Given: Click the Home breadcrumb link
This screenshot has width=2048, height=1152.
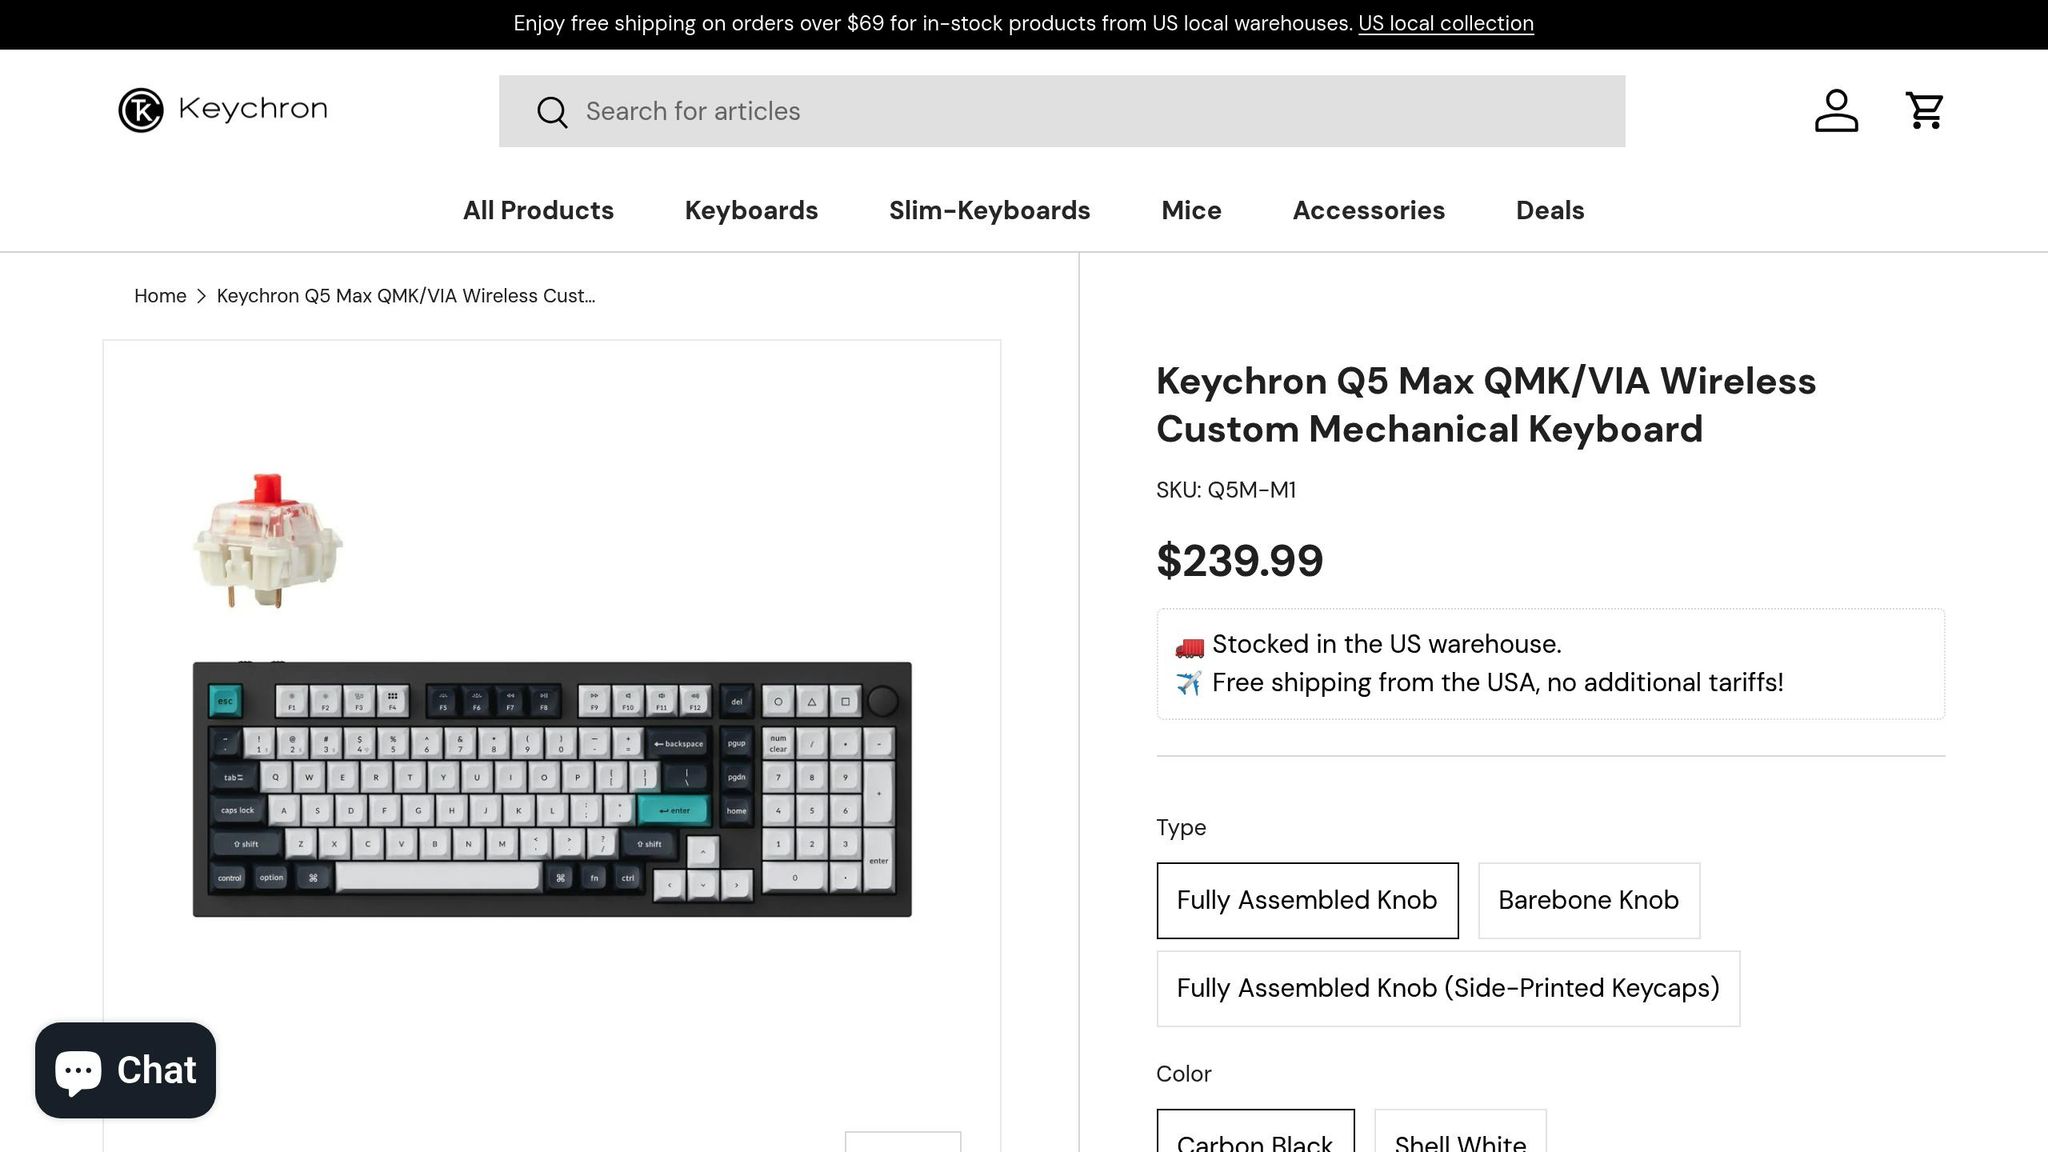Looking at the screenshot, I should pyautogui.click(x=160, y=296).
